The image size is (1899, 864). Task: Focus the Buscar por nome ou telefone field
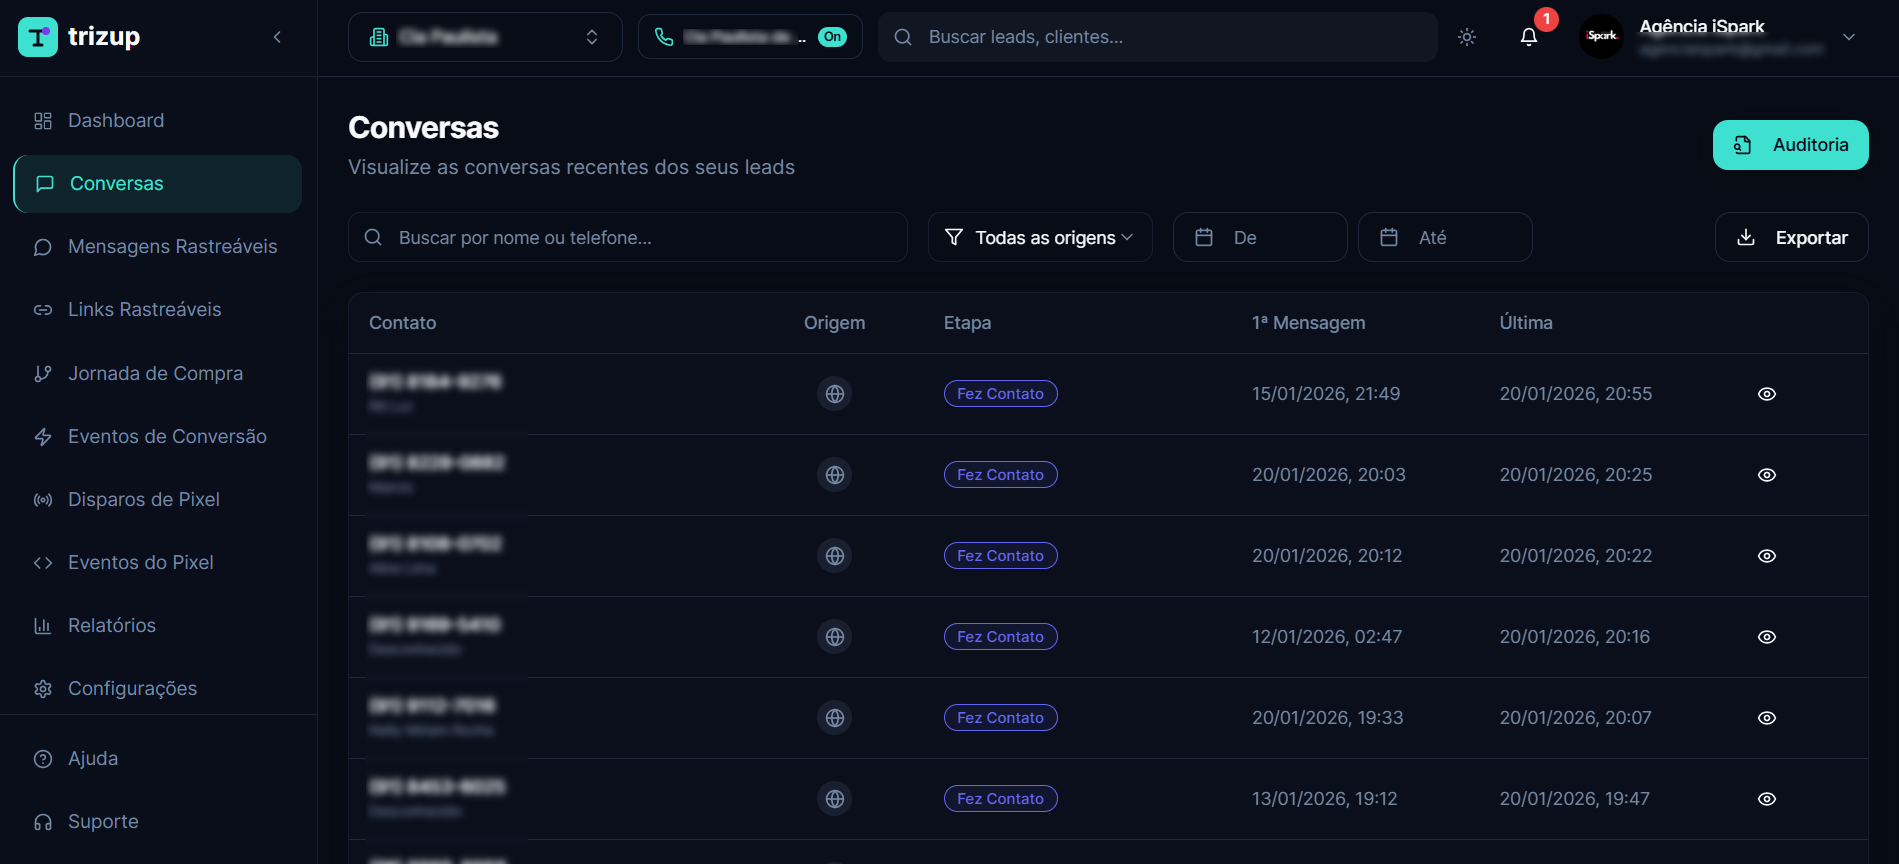tap(628, 237)
